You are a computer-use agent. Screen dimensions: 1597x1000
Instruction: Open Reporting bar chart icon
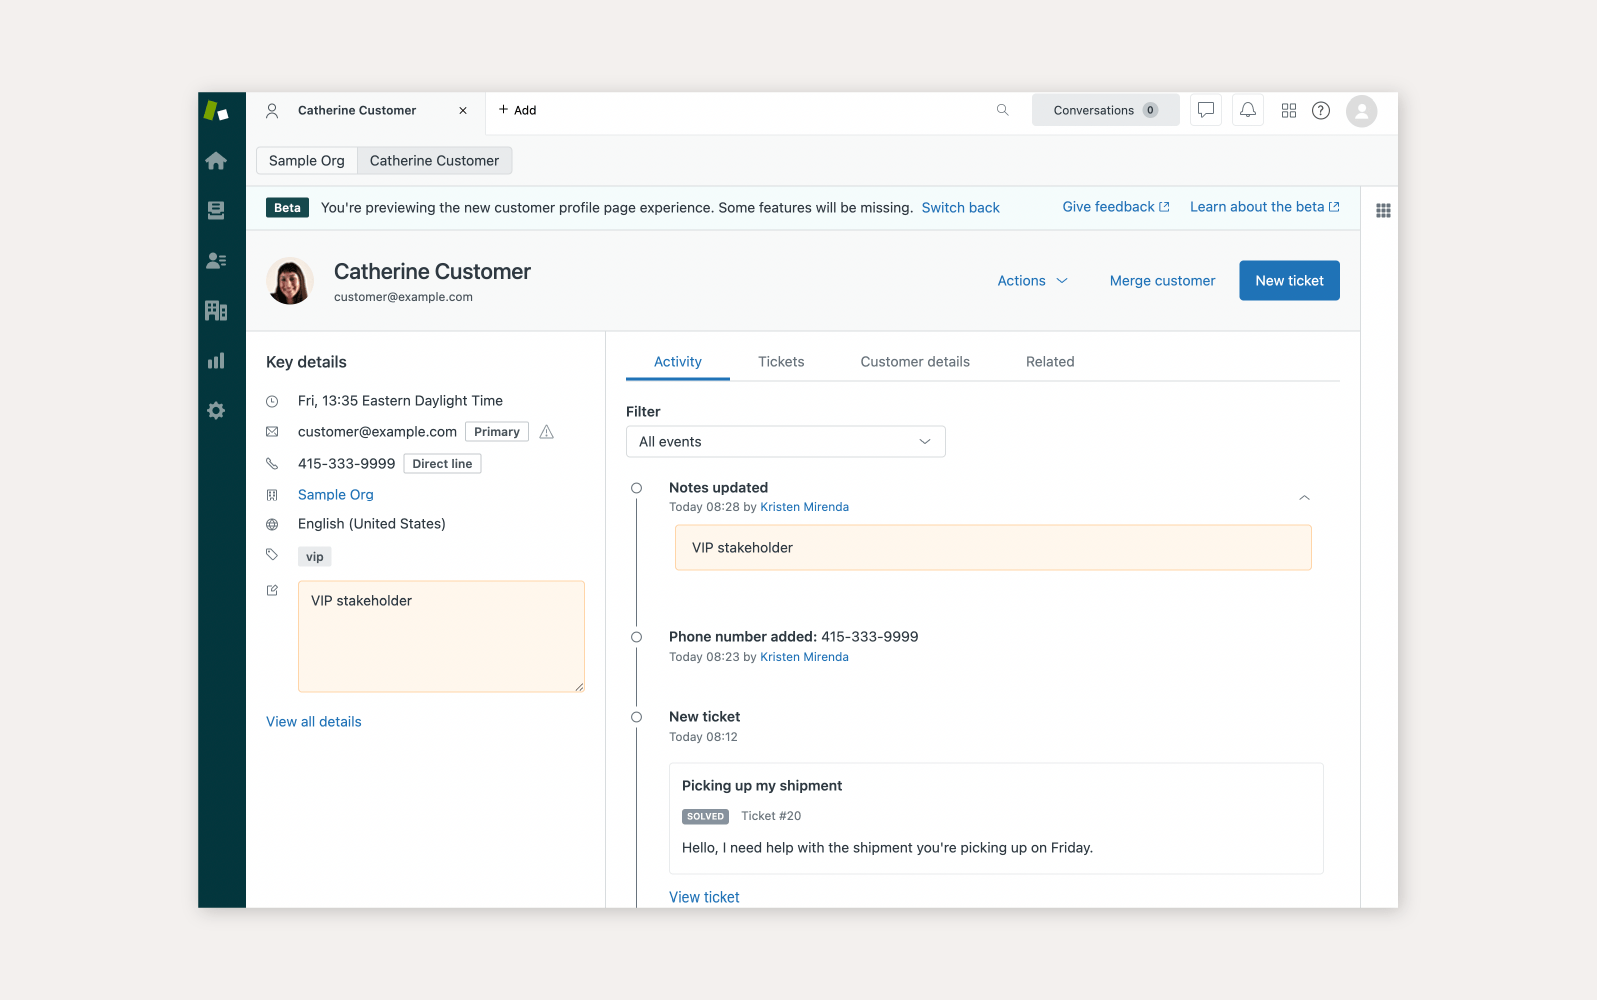coord(216,361)
